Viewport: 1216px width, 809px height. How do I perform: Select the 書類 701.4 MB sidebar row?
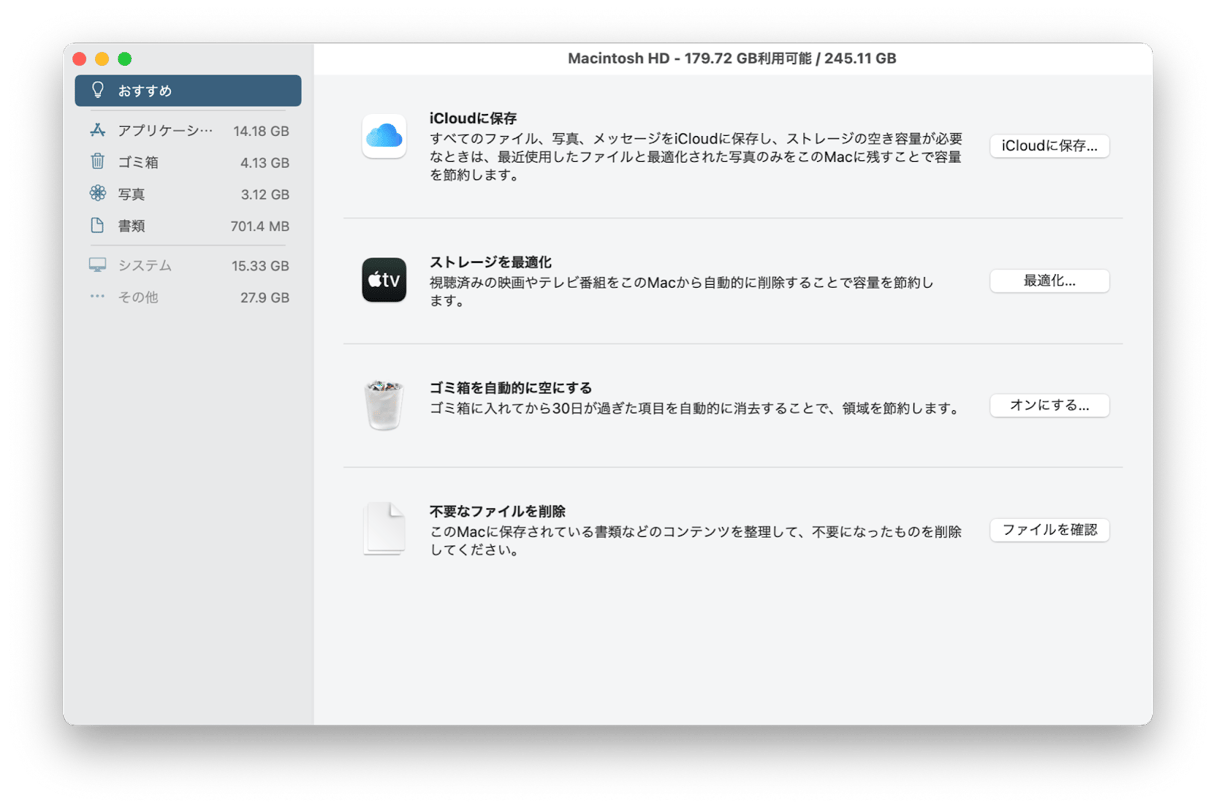tap(188, 226)
